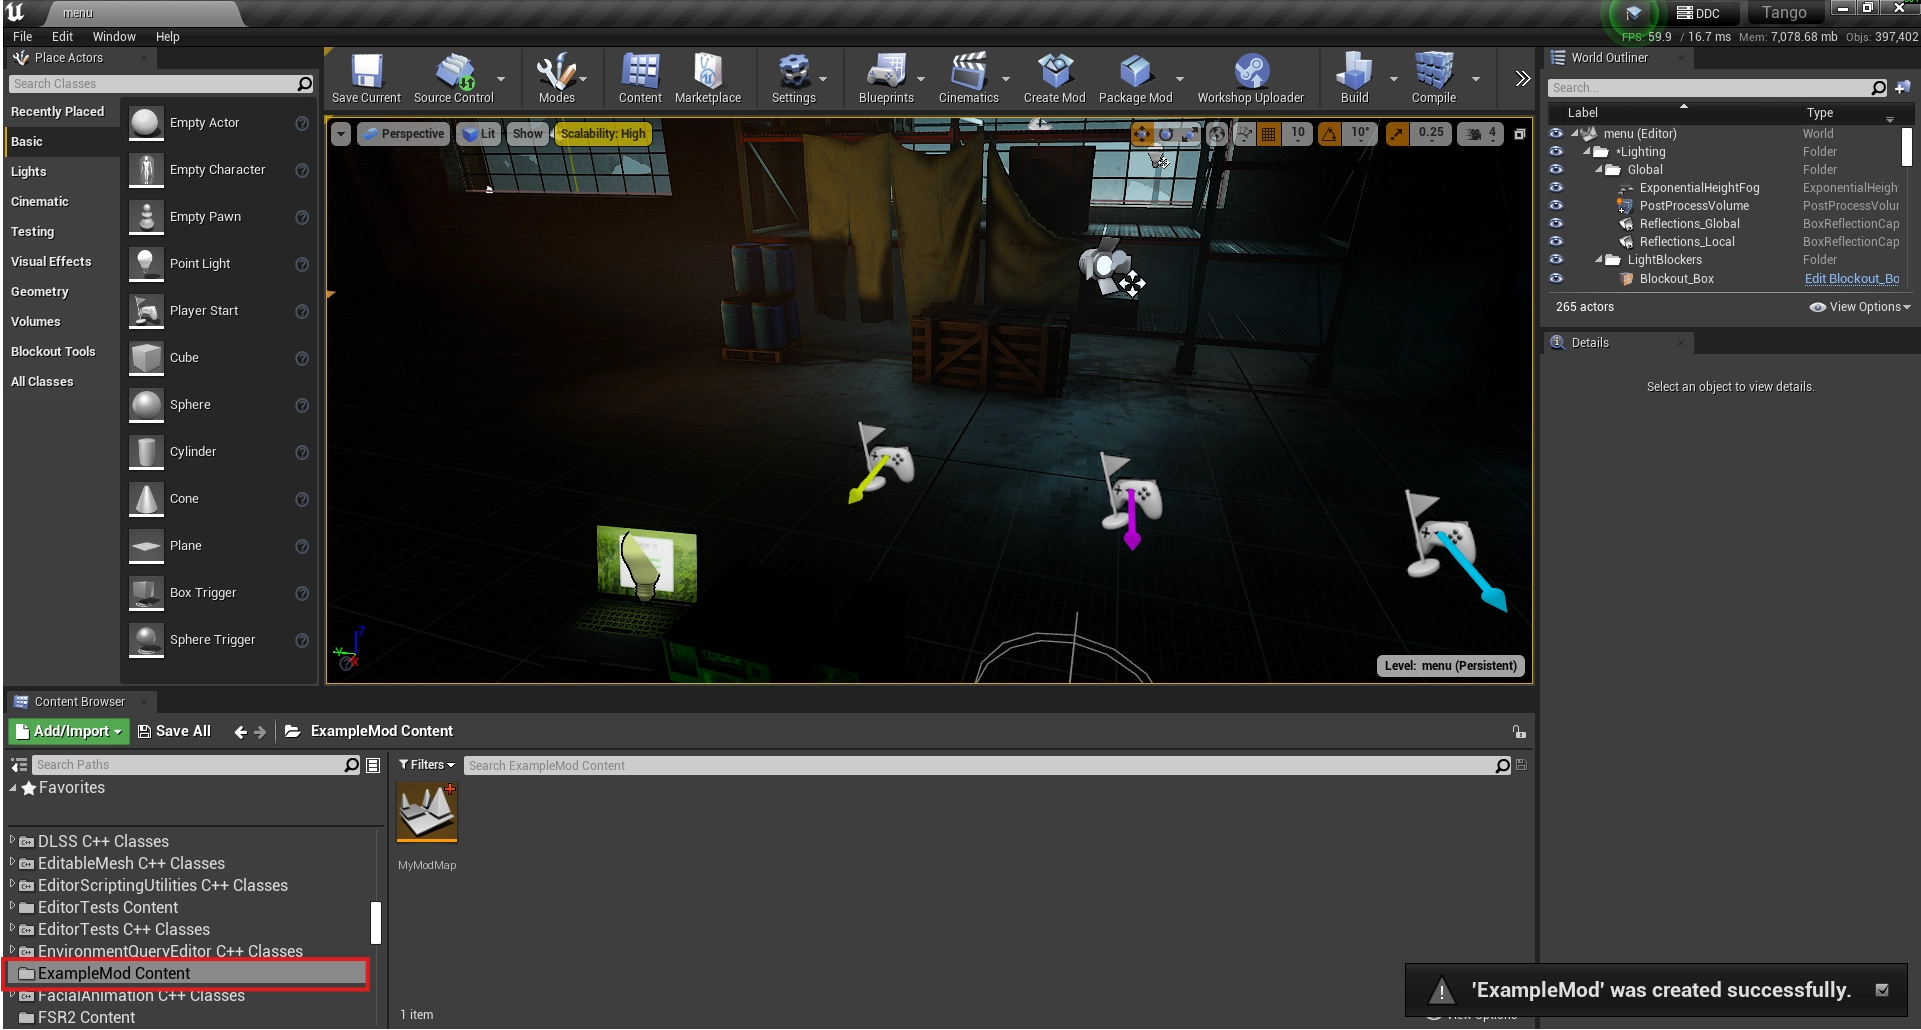Open the Perspective view mode dropdown
This screenshot has width=1921, height=1030.
click(x=402, y=134)
